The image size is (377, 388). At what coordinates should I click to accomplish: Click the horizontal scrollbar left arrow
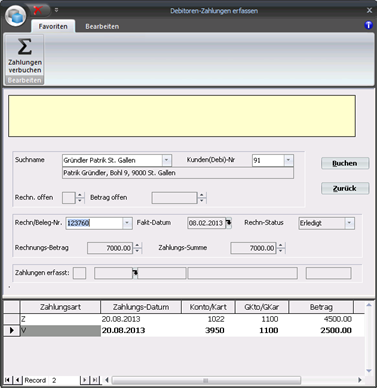click(x=107, y=380)
